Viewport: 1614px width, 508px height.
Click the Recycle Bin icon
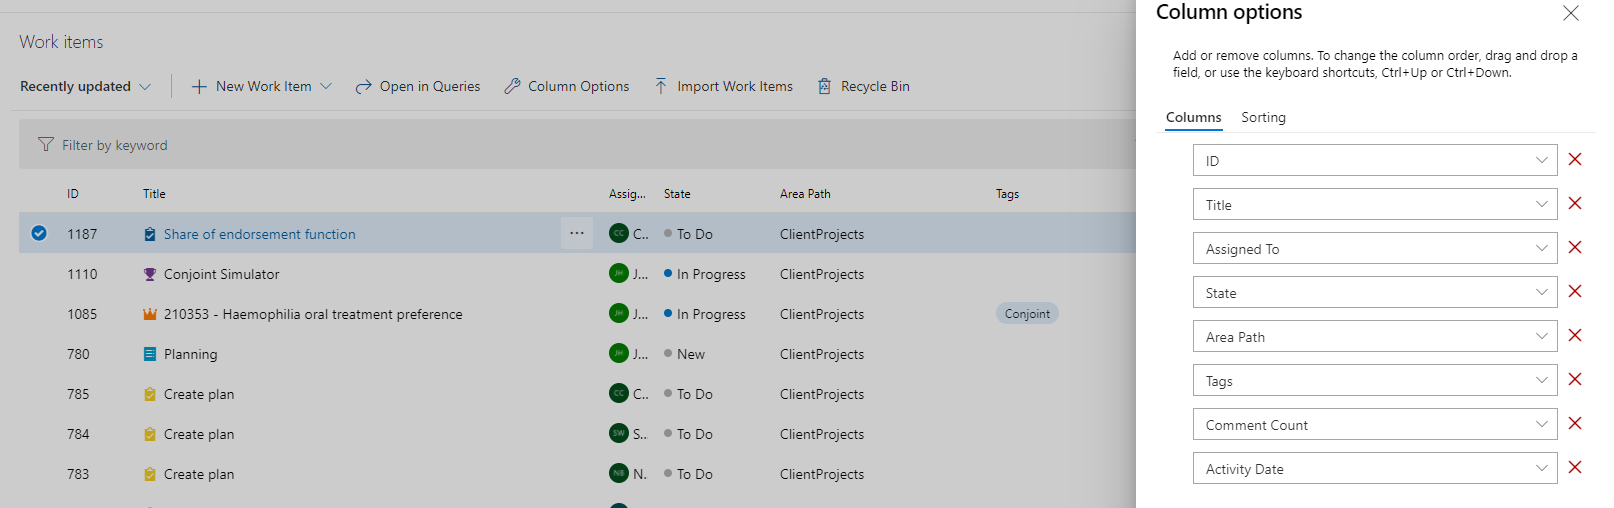click(x=824, y=86)
